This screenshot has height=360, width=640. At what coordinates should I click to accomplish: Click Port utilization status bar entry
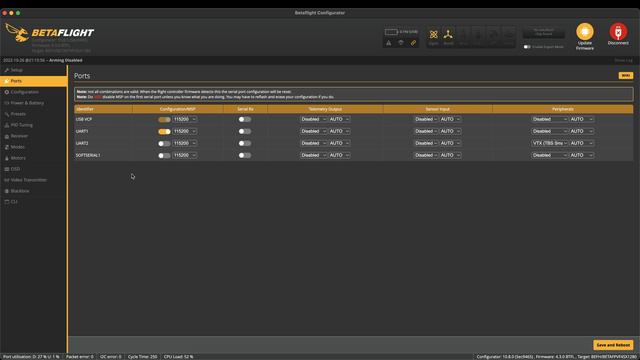pos(31,357)
